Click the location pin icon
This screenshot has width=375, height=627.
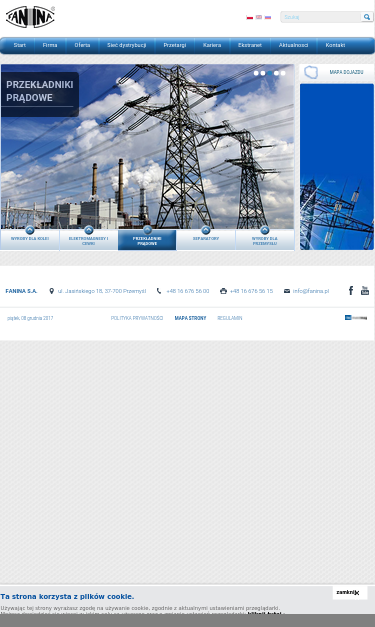pyautogui.click(x=52, y=291)
